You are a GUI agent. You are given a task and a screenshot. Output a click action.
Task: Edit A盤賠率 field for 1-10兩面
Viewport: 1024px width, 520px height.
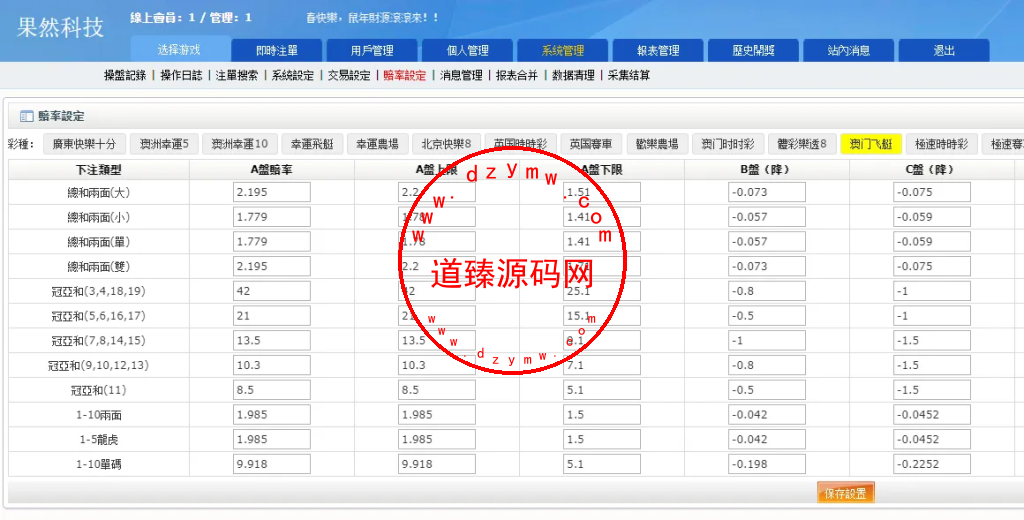(272, 415)
